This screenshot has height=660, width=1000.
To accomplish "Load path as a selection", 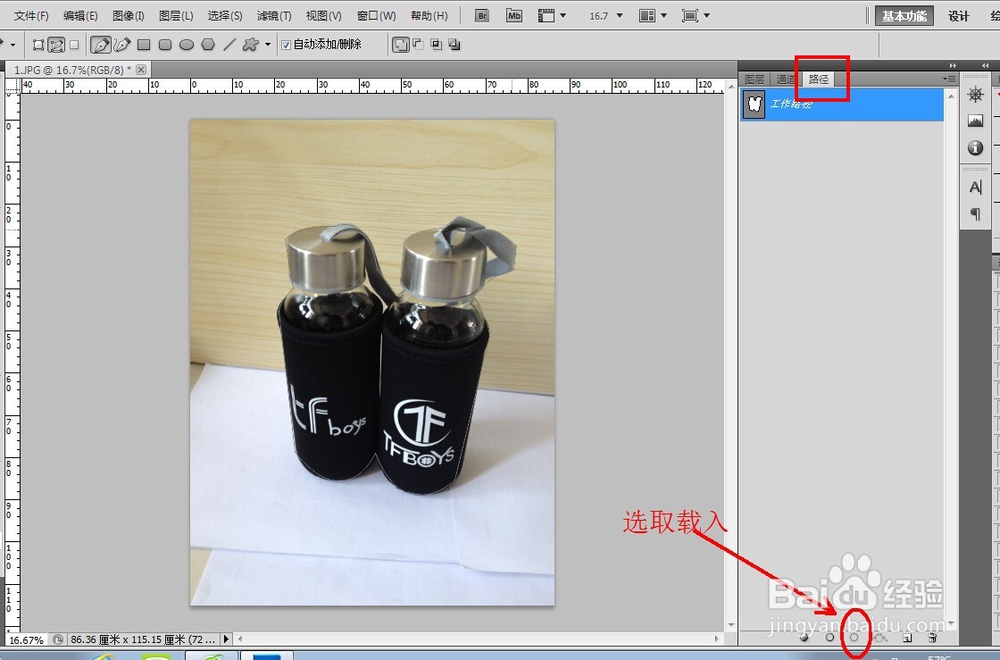I will (854, 636).
